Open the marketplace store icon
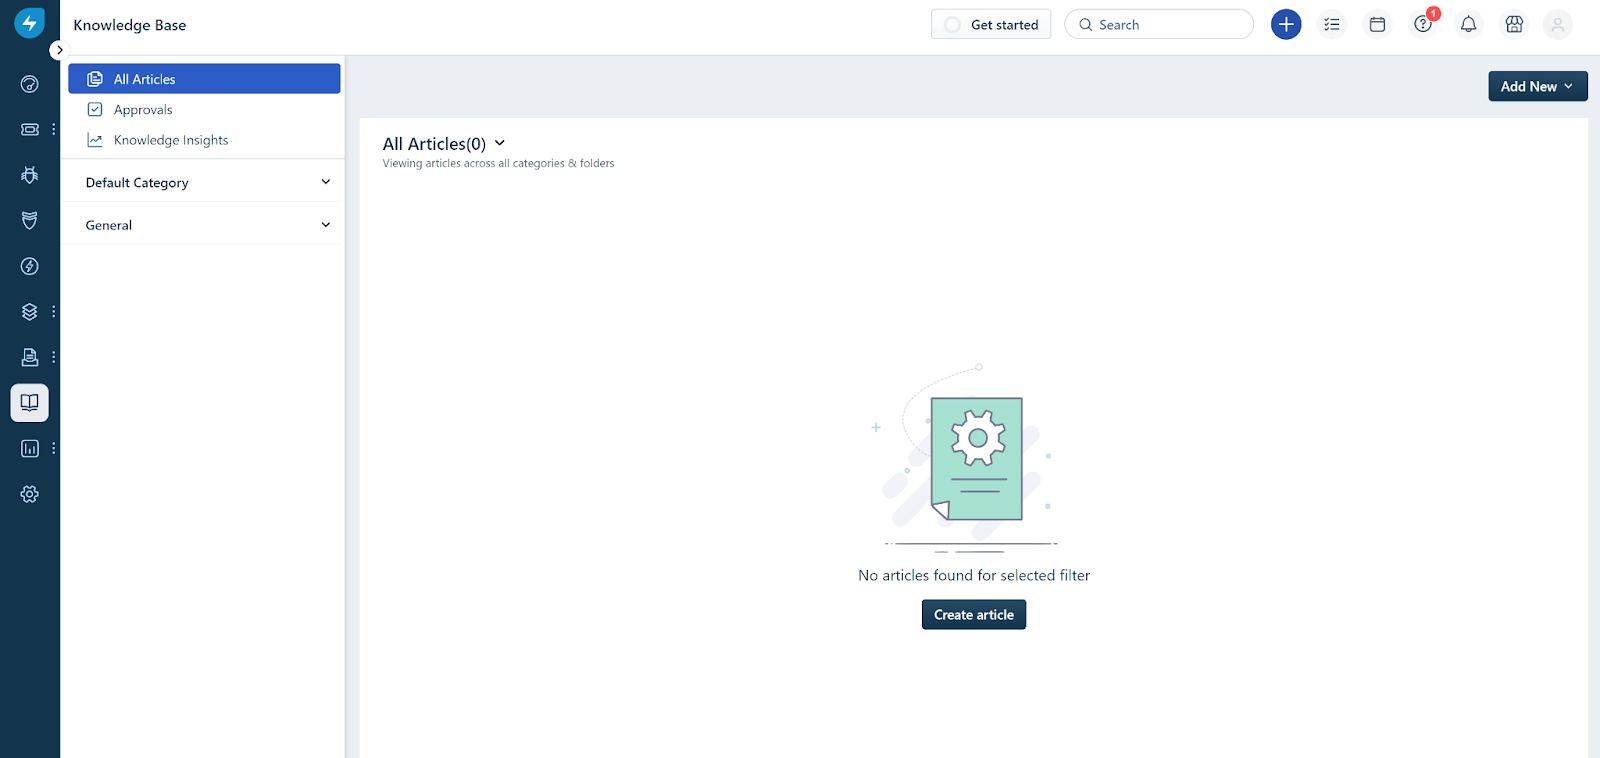Image resolution: width=1600 pixels, height=758 pixels. (1514, 25)
